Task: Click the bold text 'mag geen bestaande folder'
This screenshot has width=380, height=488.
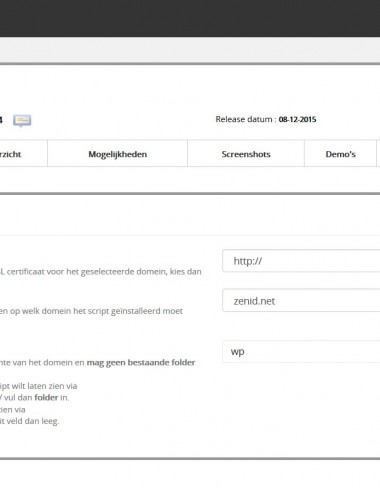Action: [141, 362]
